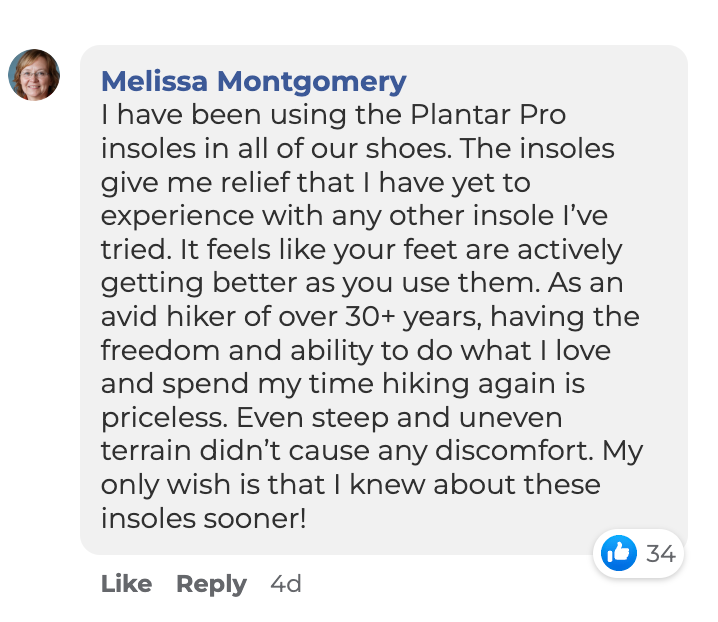Click the word "freedom" in the comment

tap(160, 350)
